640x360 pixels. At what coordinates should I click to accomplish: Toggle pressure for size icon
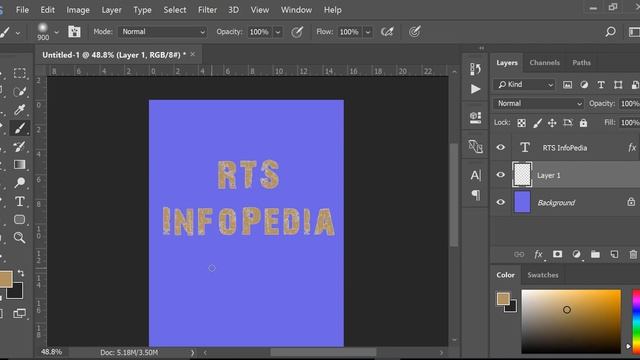[415, 32]
